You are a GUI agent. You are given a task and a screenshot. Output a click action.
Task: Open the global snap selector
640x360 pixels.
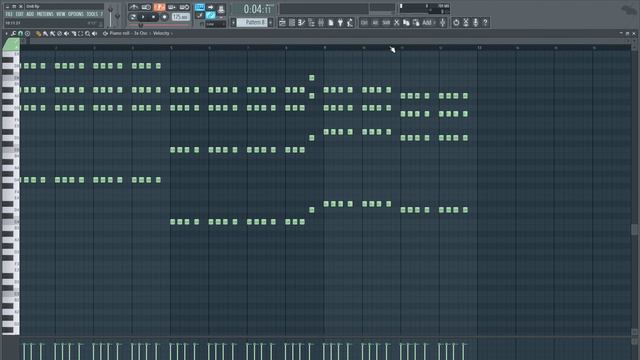point(215,24)
